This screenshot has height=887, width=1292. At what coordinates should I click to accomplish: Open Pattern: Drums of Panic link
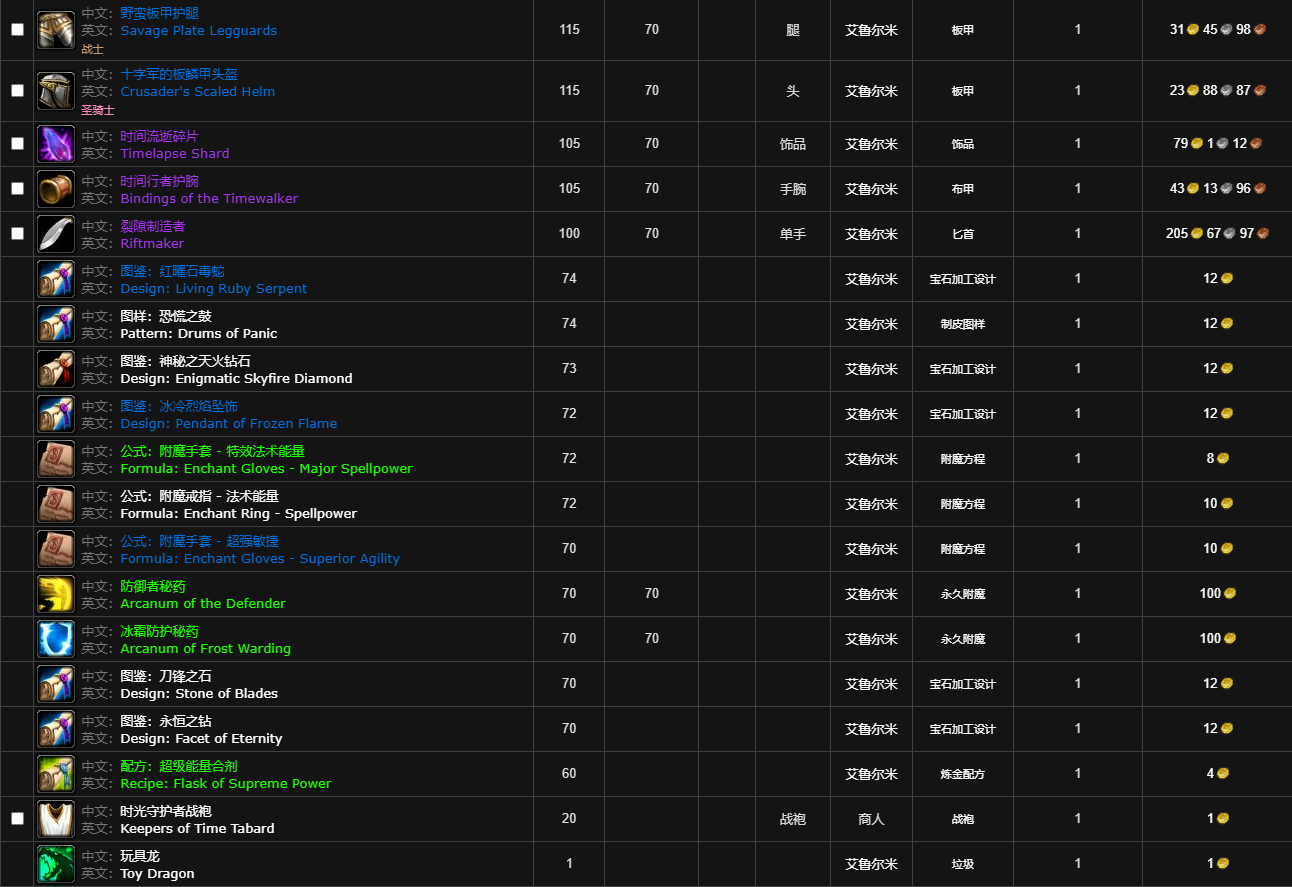coord(198,334)
